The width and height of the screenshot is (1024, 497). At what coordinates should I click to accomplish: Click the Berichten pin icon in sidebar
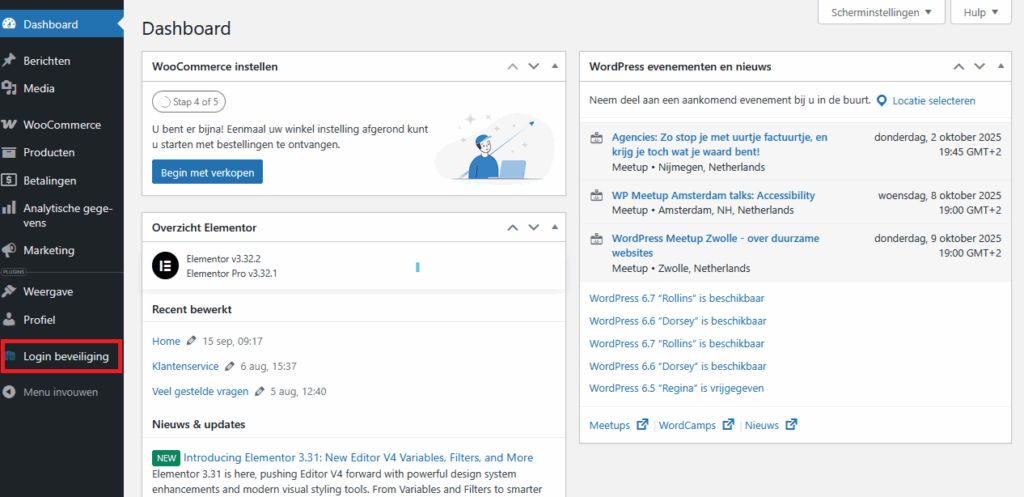[9, 60]
